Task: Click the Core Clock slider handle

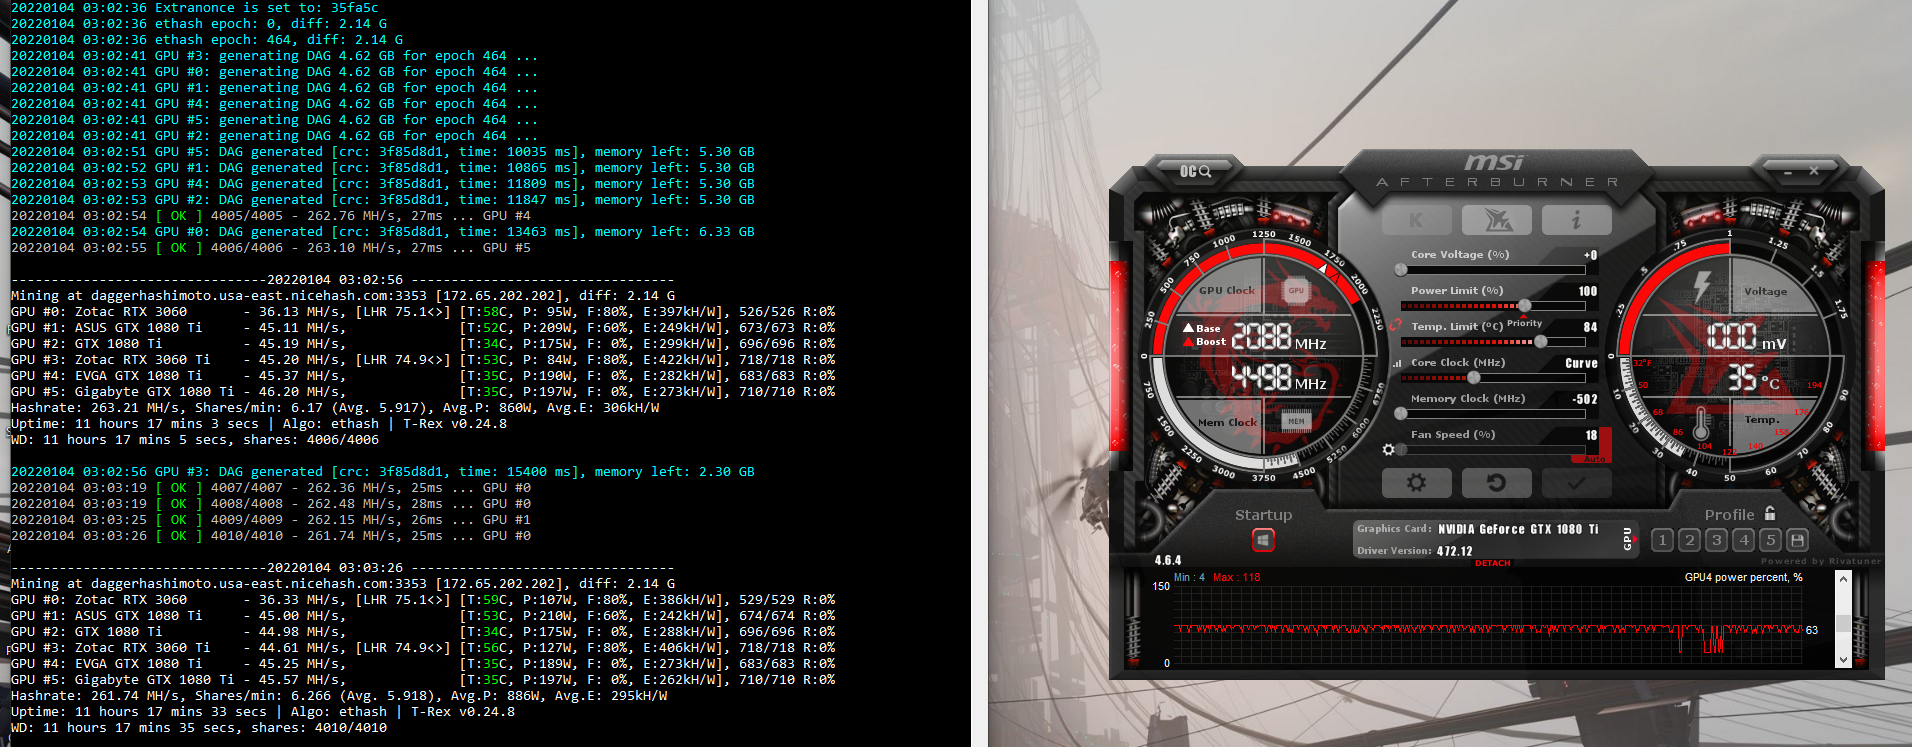Action: (1473, 378)
